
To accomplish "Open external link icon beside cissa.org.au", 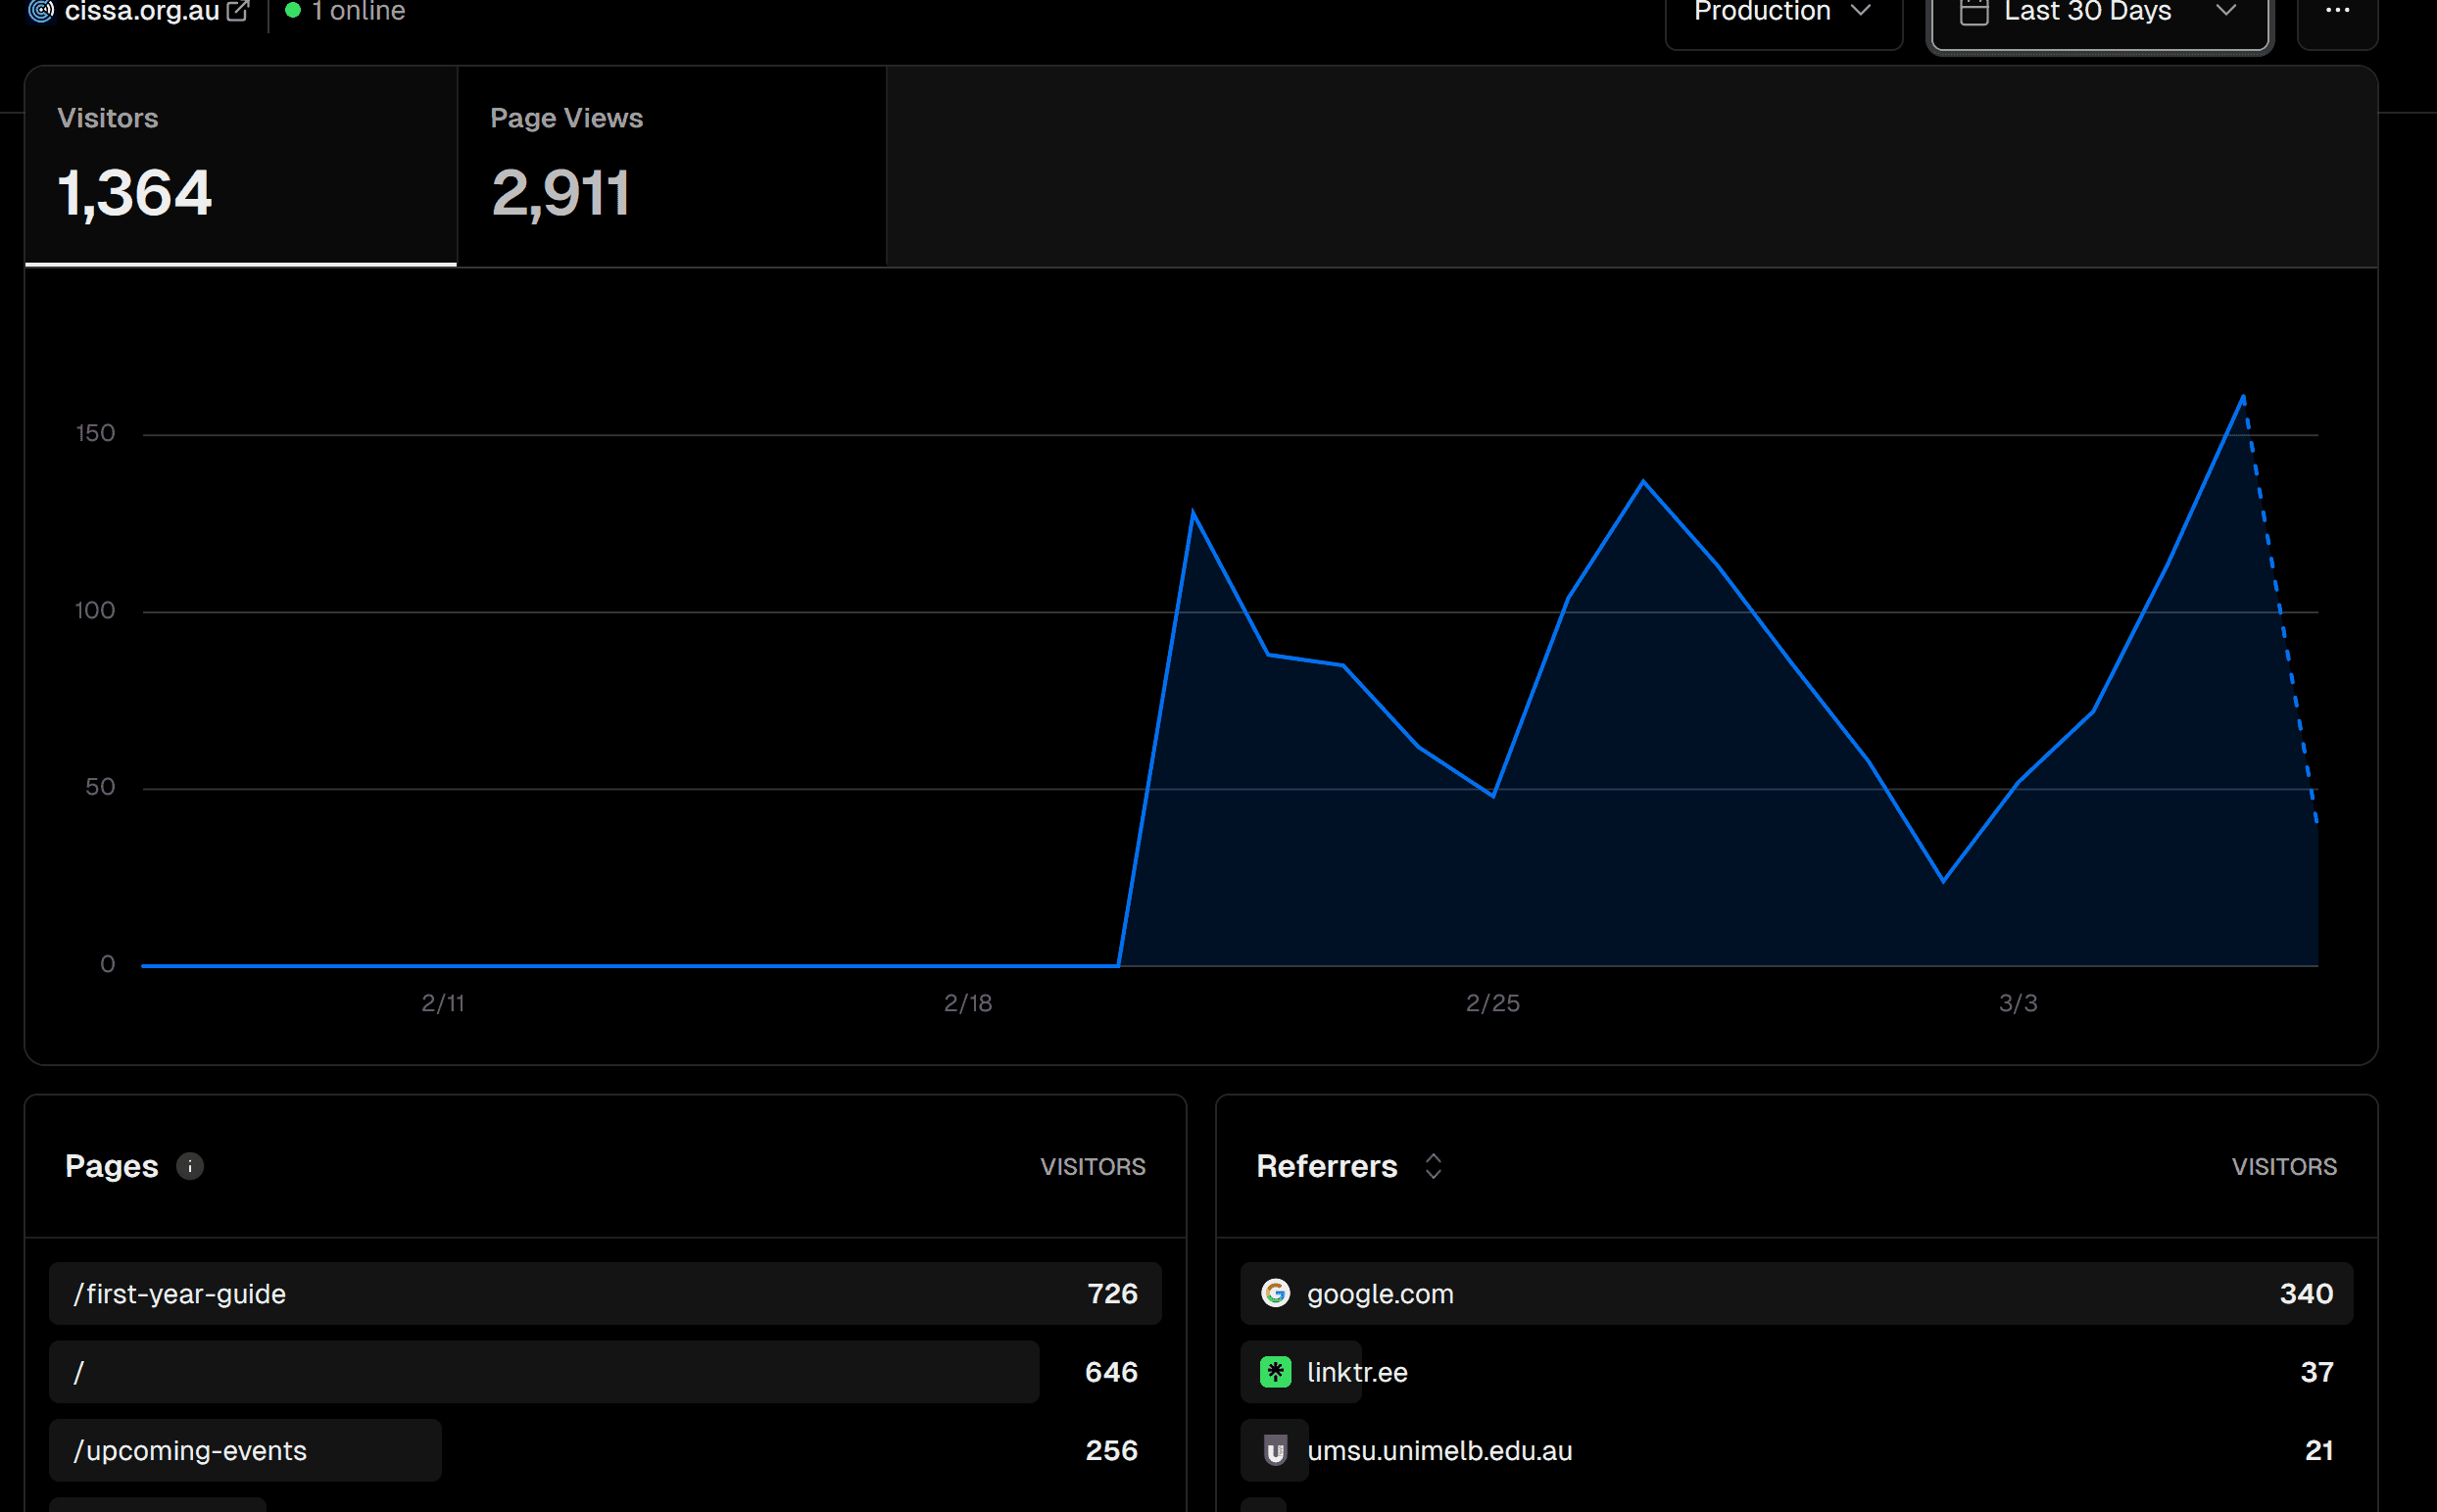I will pos(238,11).
